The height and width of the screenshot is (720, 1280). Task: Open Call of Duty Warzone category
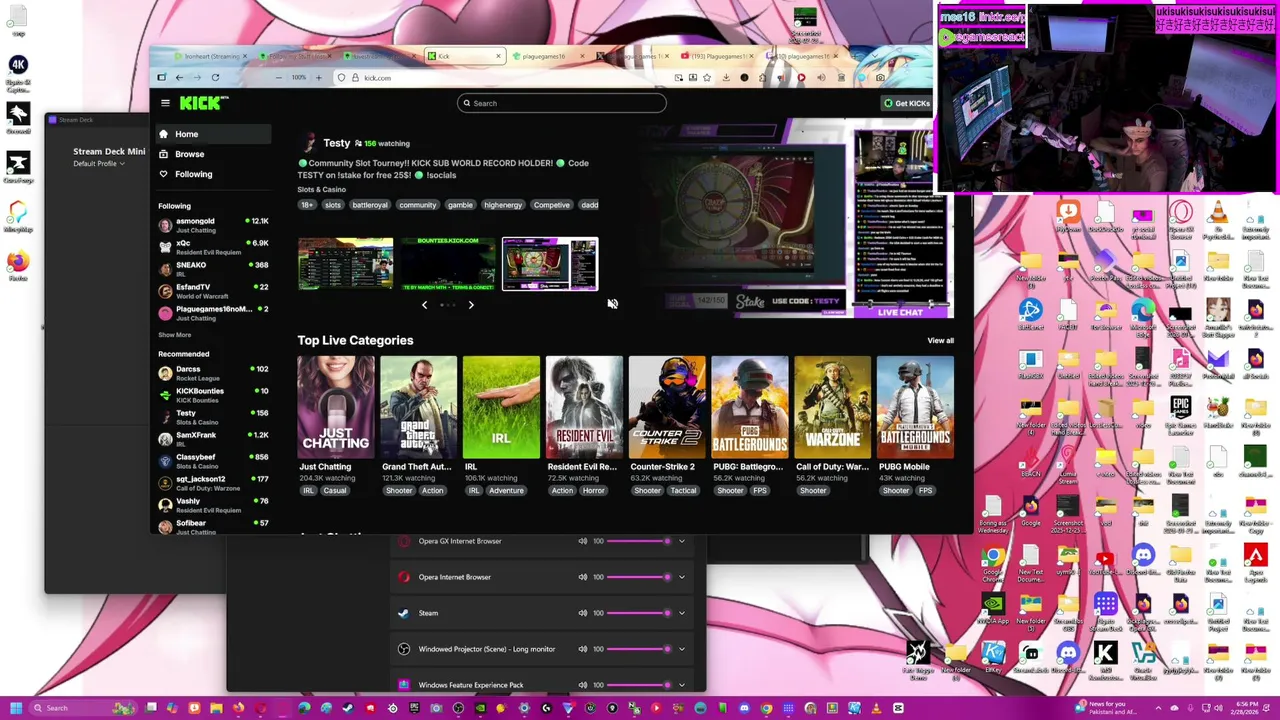coord(832,408)
